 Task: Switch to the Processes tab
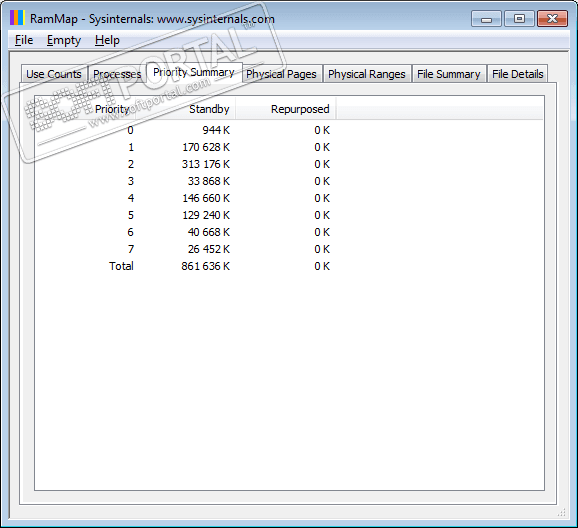pos(117,74)
